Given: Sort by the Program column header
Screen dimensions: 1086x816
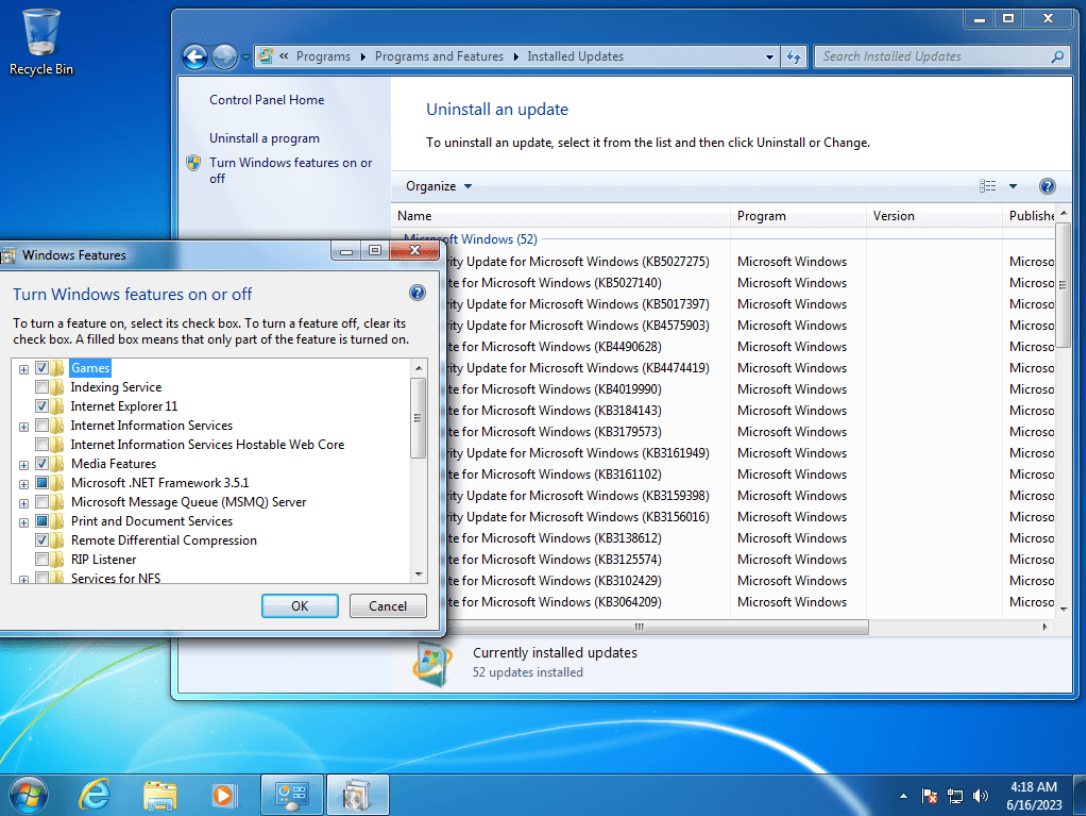Looking at the screenshot, I should tap(798, 216).
